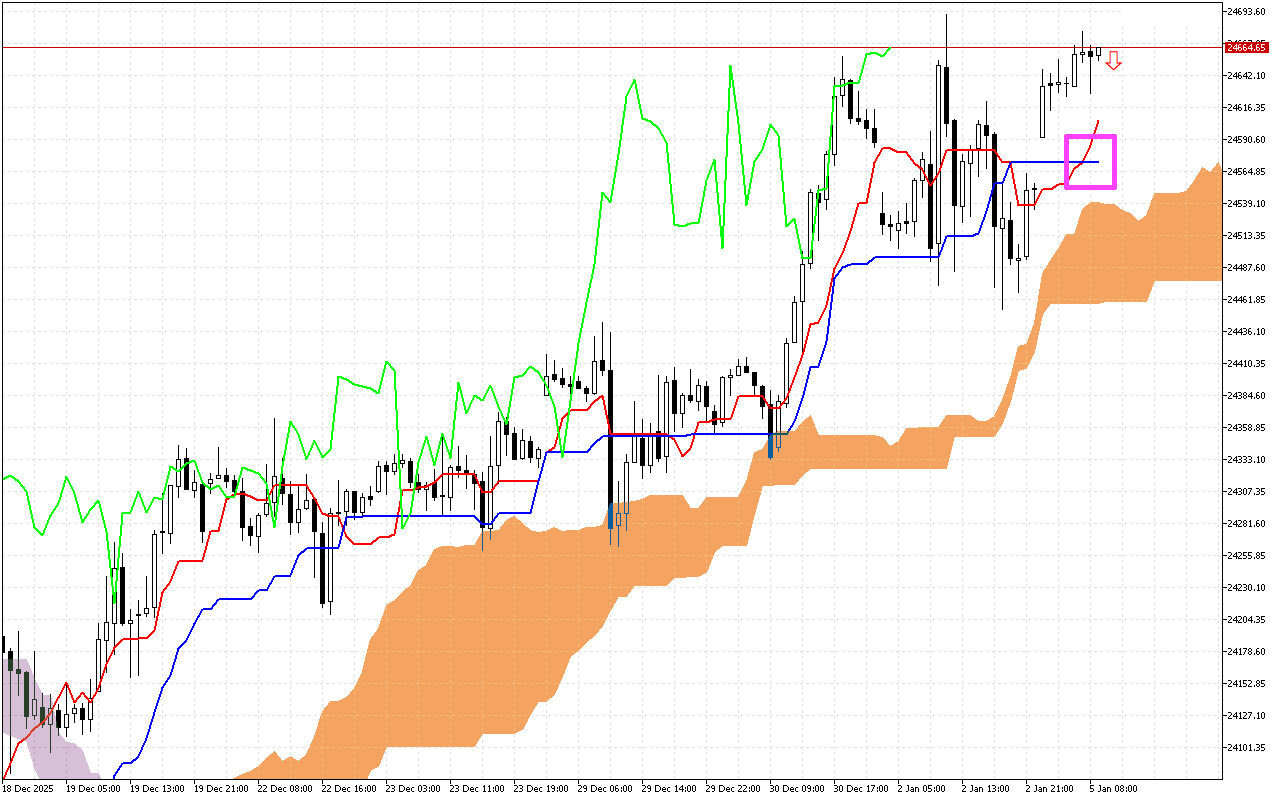Click the 29 Dec 06:00 time label
Screen dimensions: 1280x800
(x=605, y=788)
